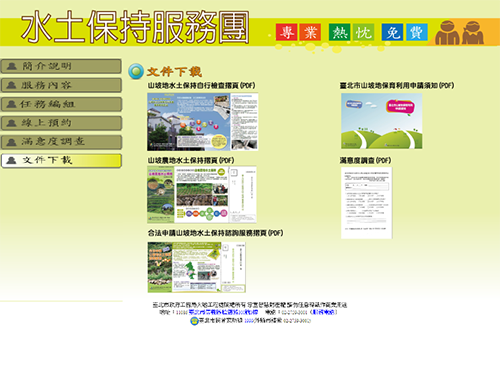Viewport: 500px width, 369px height.
Task: Click the 文件下載 section heading
Action: tap(174, 72)
